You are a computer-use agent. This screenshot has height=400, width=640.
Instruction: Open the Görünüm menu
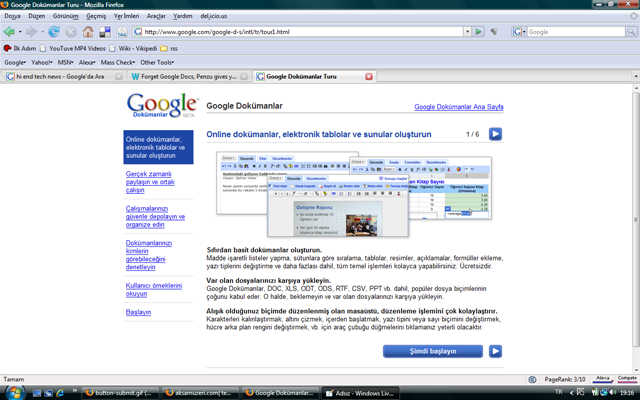point(65,16)
